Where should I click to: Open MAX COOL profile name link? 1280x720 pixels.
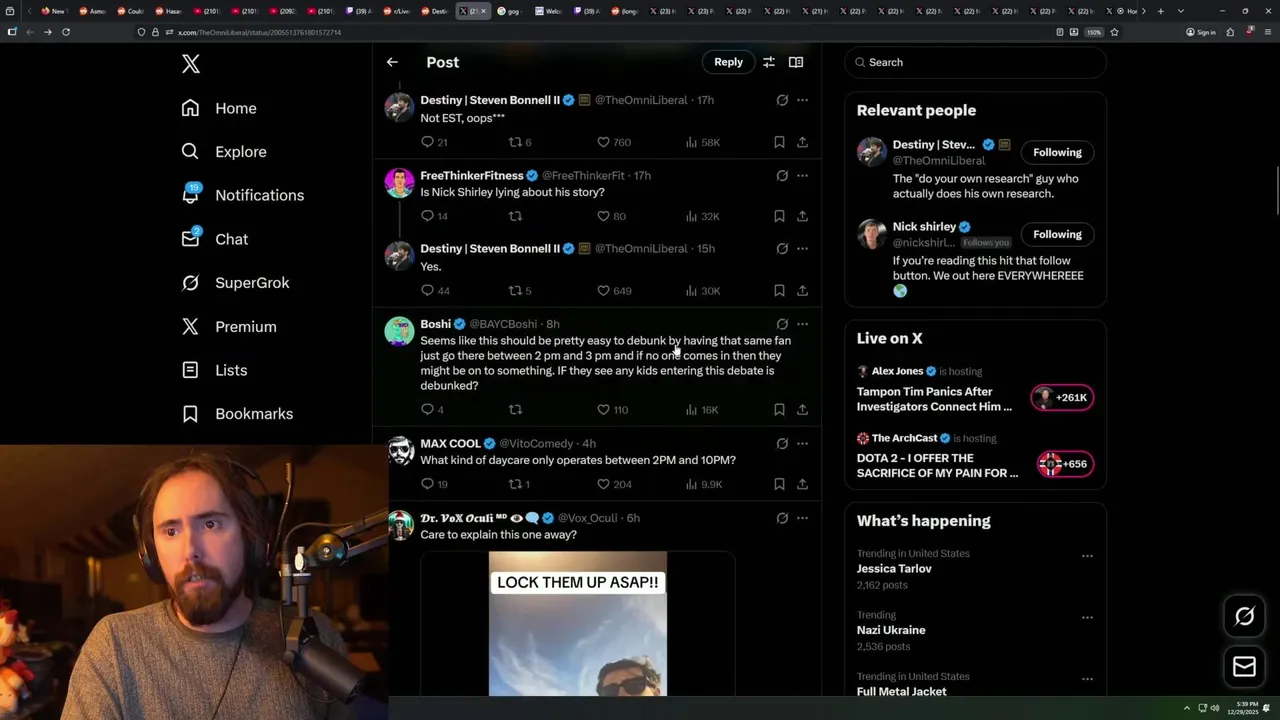(x=450, y=443)
